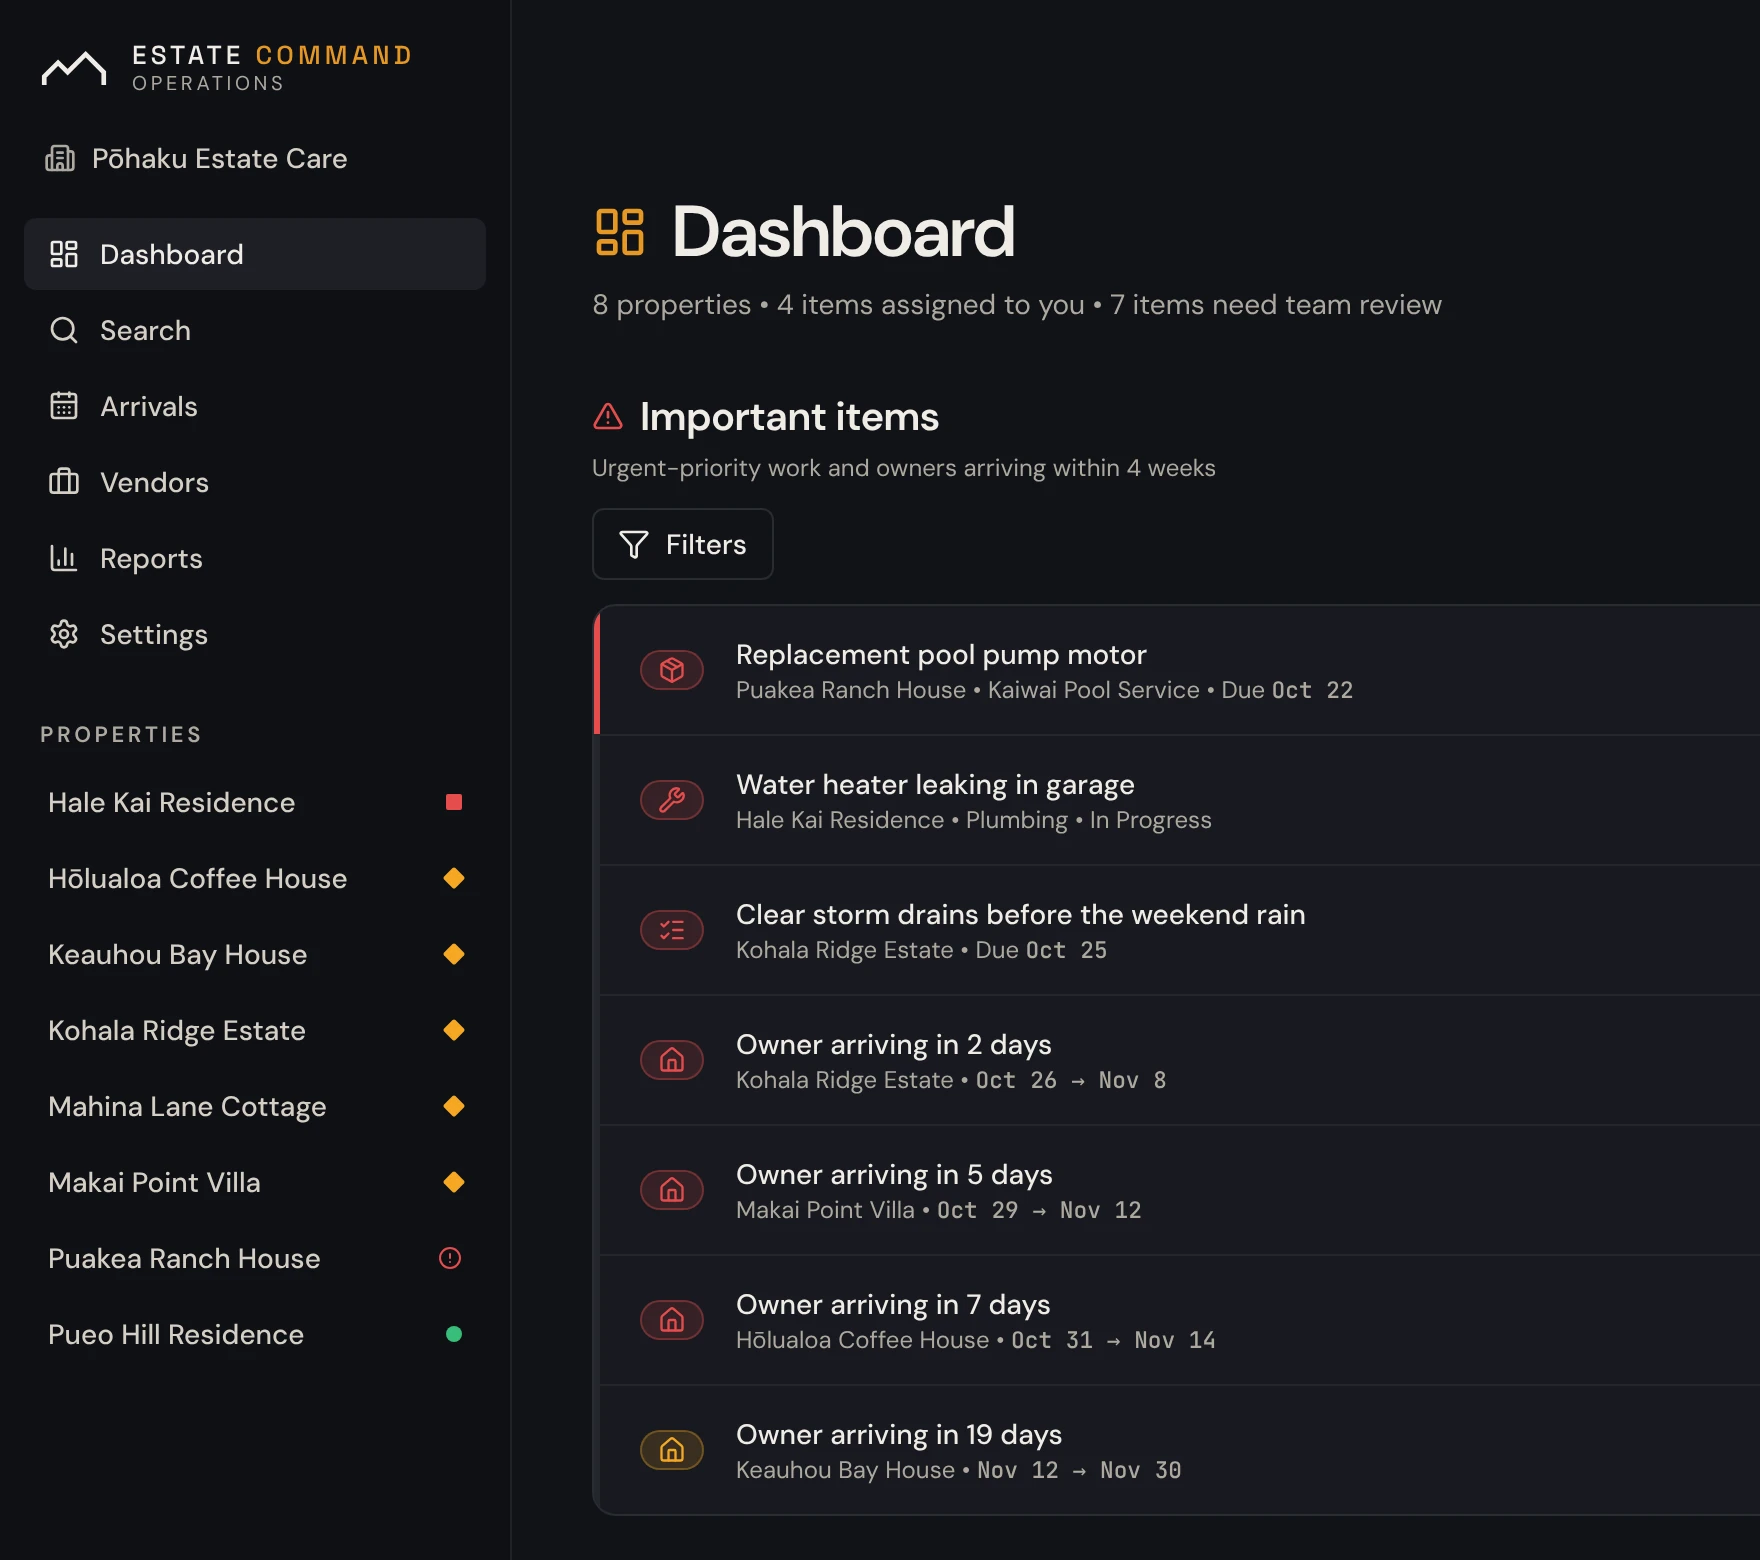Click red square status of Hale Kai Residence
The width and height of the screenshot is (1760, 1560).
(454, 802)
